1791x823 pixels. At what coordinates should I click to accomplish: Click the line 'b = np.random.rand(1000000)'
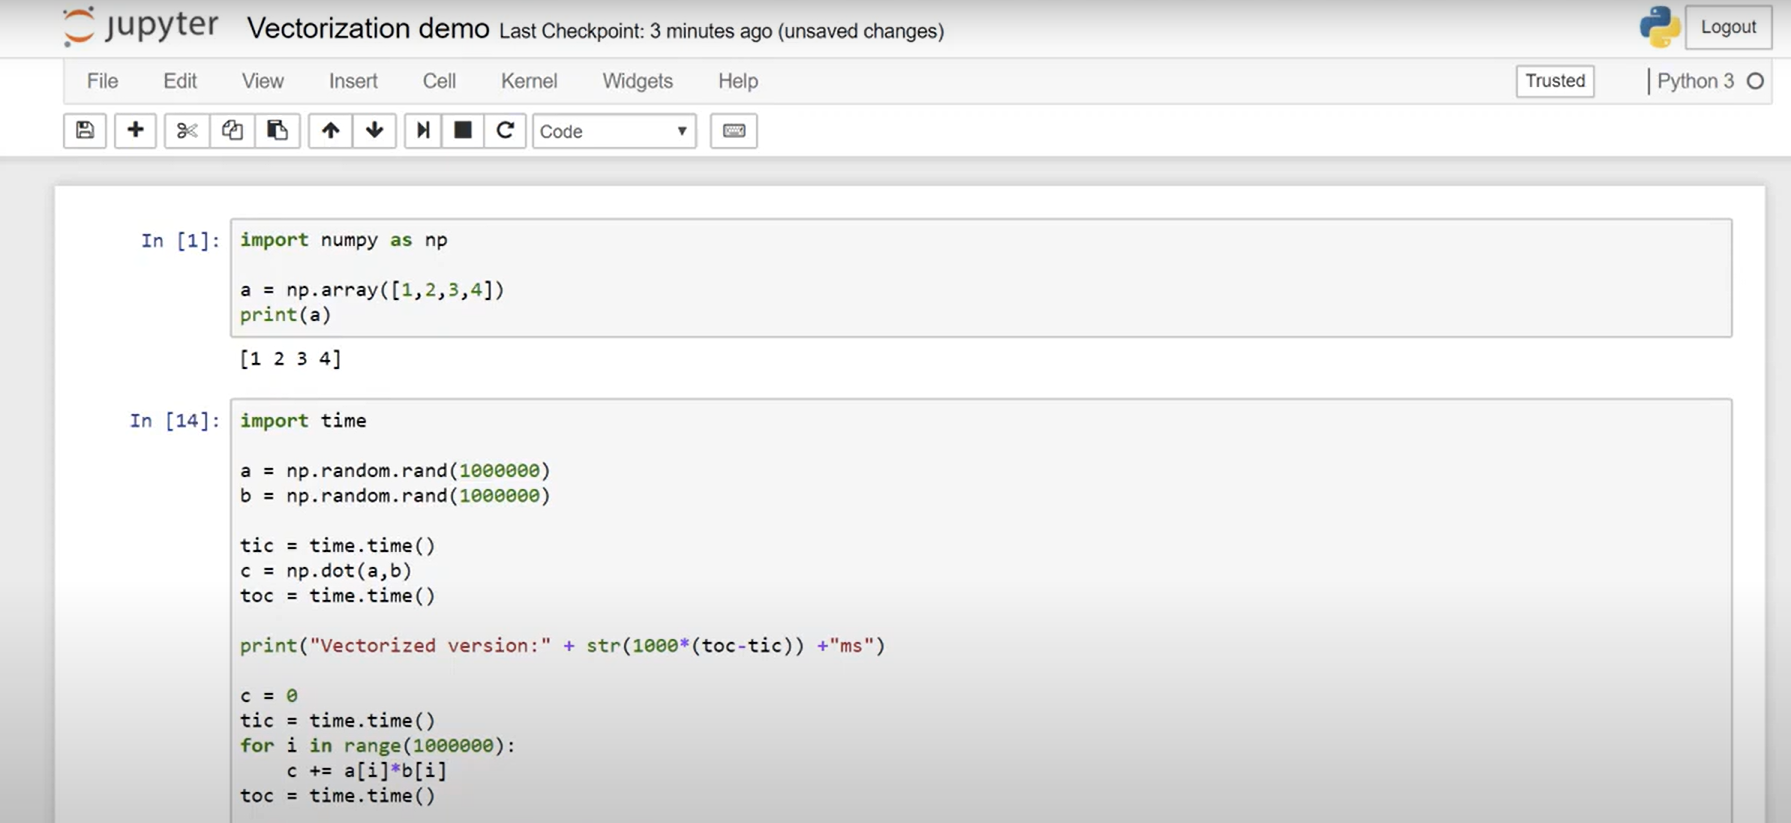pyautogui.click(x=395, y=496)
